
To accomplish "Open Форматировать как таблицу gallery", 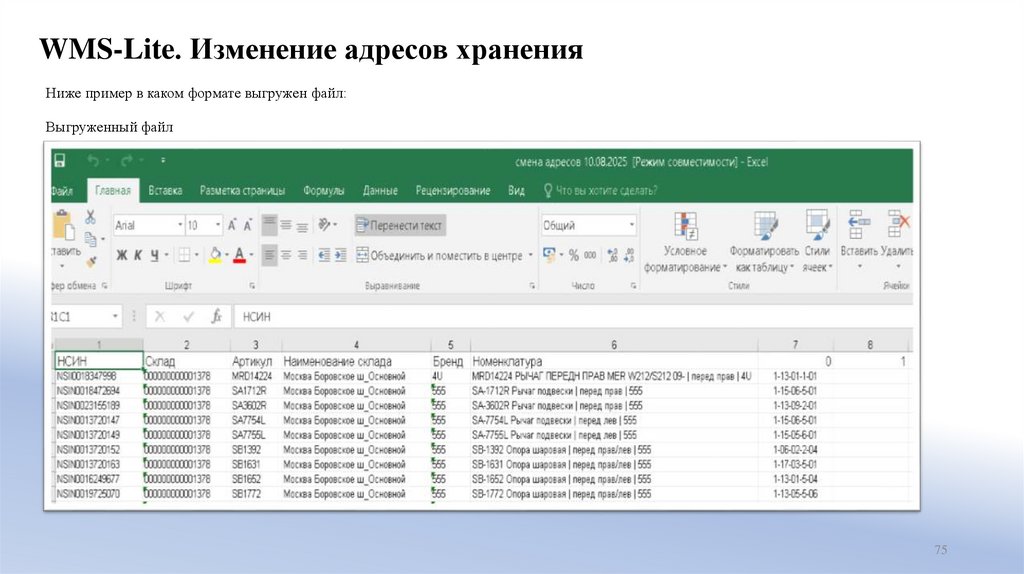I will pos(763,242).
